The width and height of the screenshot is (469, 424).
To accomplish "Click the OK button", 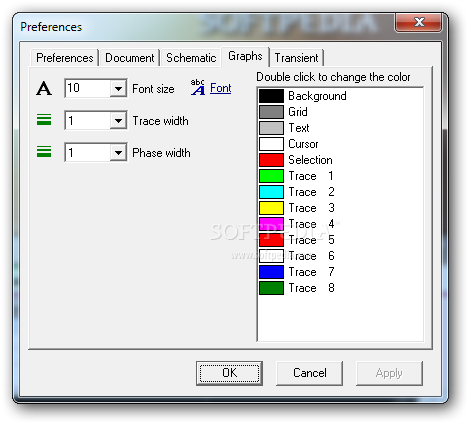I will point(229,373).
